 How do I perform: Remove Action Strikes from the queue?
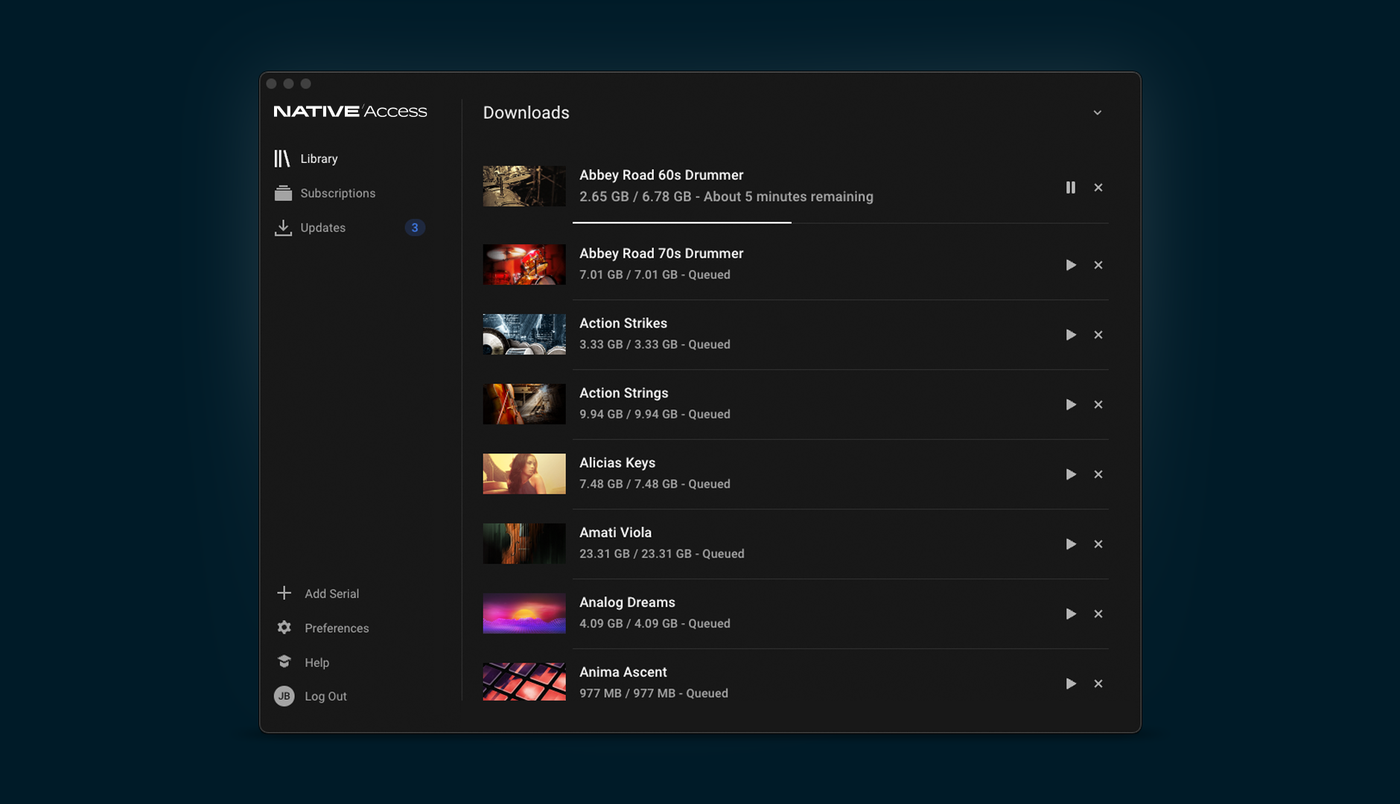(x=1098, y=335)
